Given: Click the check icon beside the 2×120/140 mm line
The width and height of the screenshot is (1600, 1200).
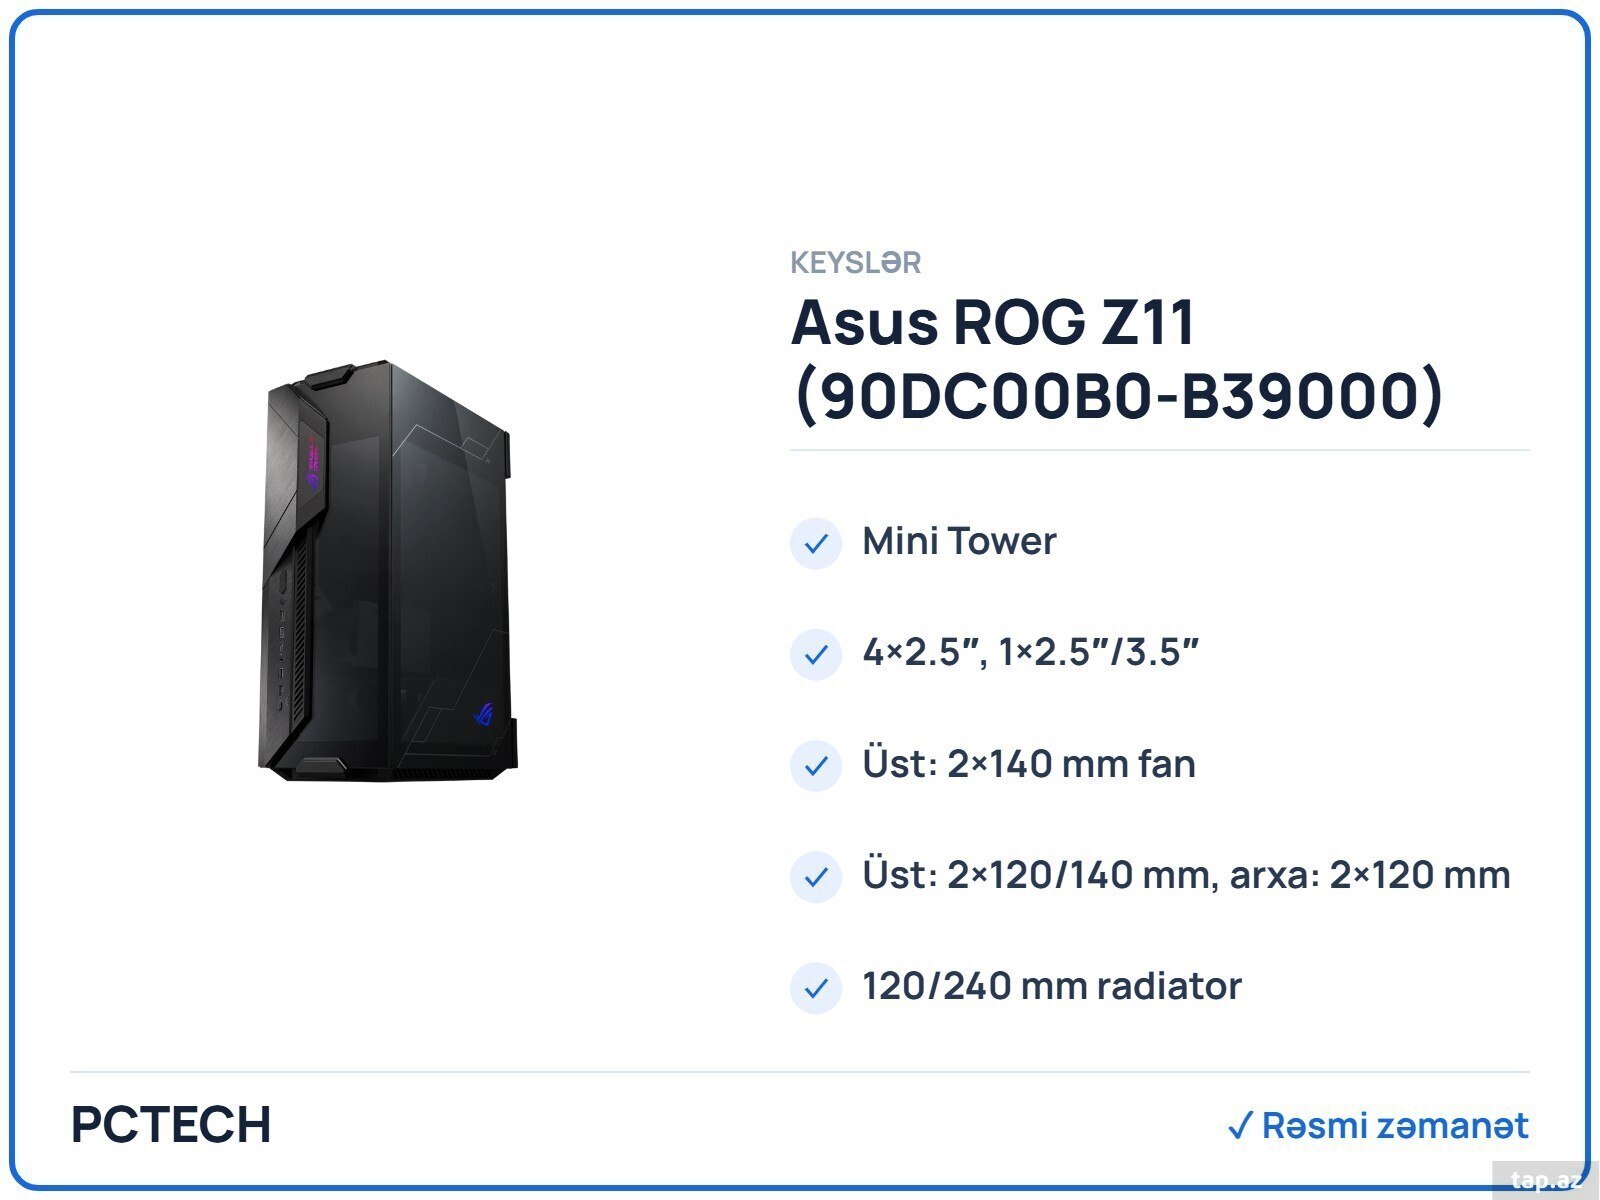Looking at the screenshot, I should coord(816,877).
